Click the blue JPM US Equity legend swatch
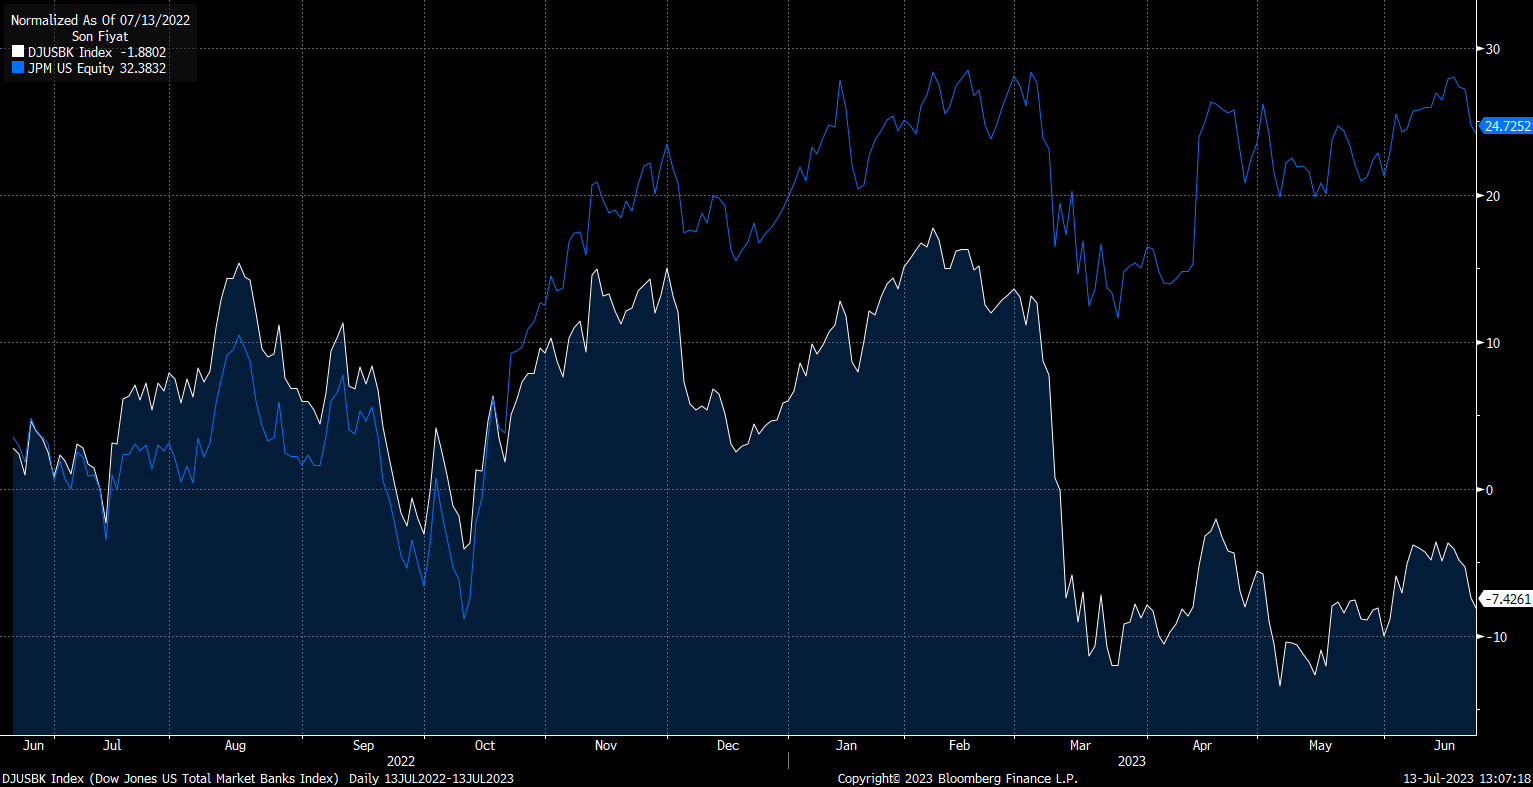The image size is (1533, 787). [17, 68]
